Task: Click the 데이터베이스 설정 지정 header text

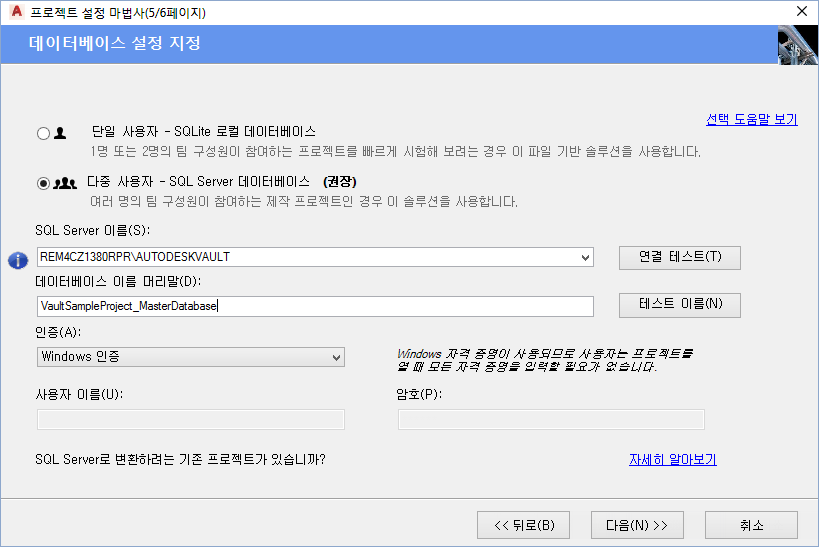Action: click(x=115, y=43)
